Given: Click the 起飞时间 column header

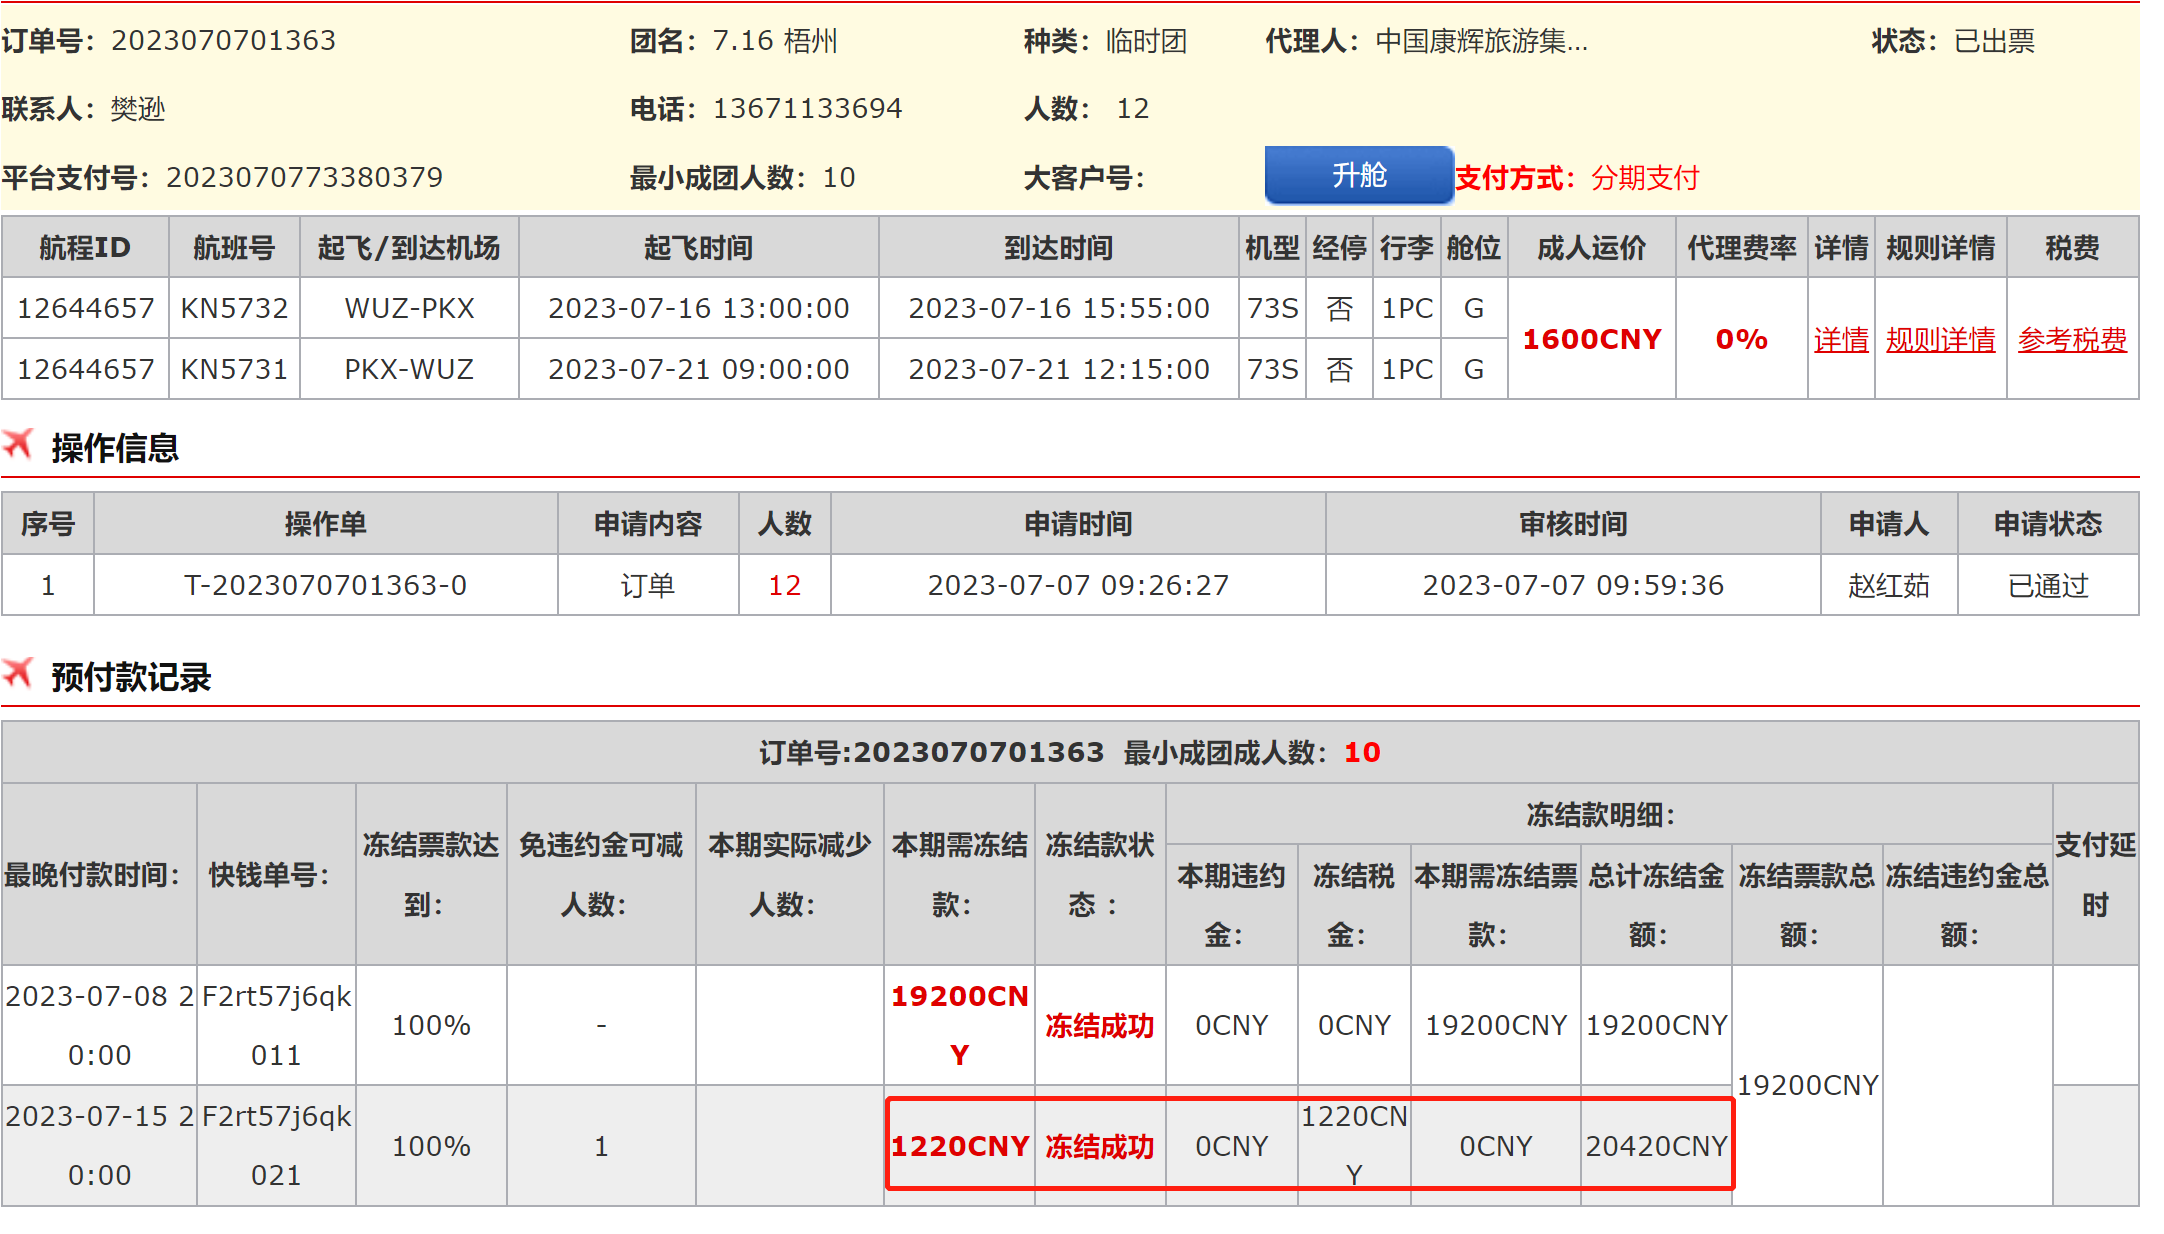Looking at the screenshot, I should (x=698, y=247).
